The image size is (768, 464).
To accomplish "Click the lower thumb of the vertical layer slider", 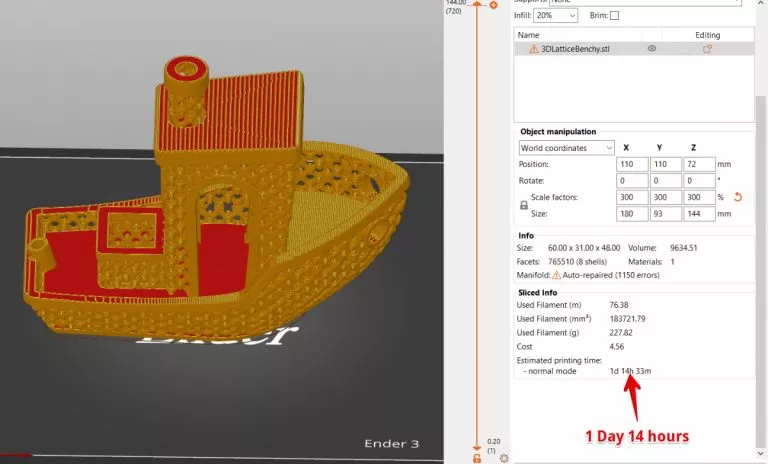I will (477, 448).
